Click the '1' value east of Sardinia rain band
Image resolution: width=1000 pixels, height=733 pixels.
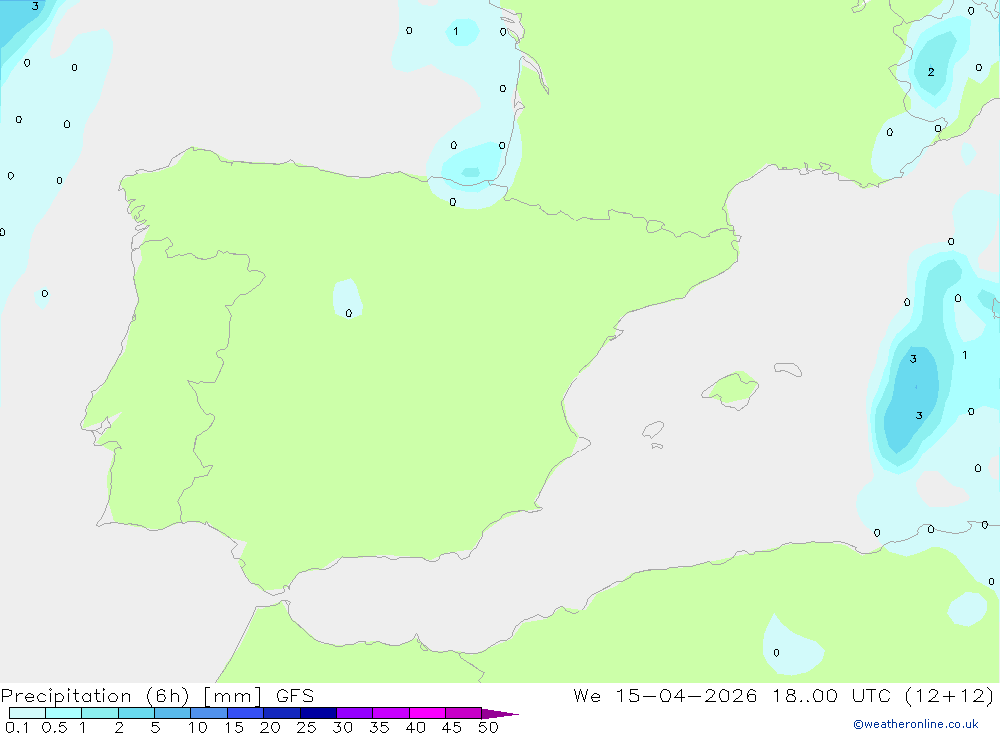point(964,355)
